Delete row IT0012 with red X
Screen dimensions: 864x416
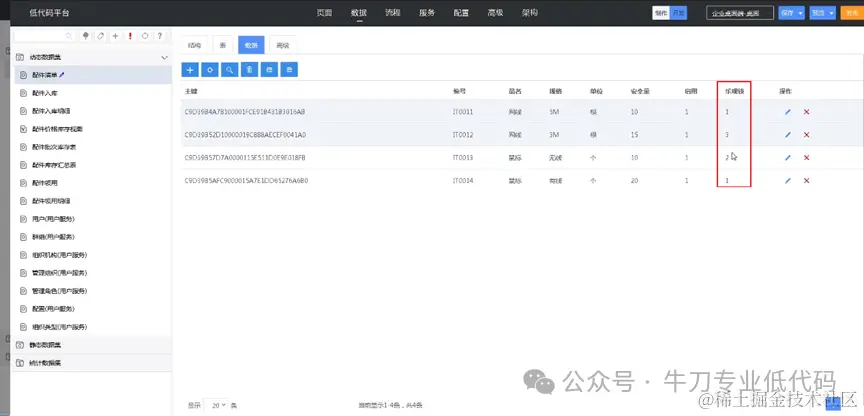806,134
